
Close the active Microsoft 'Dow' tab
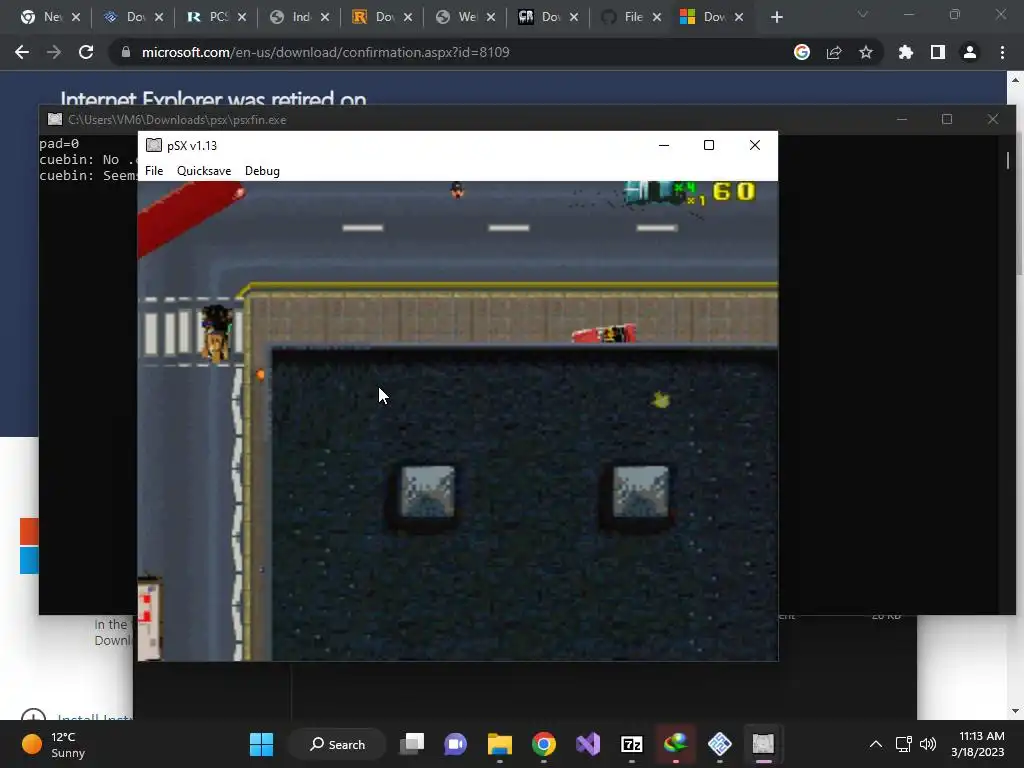tap(739, 18)
